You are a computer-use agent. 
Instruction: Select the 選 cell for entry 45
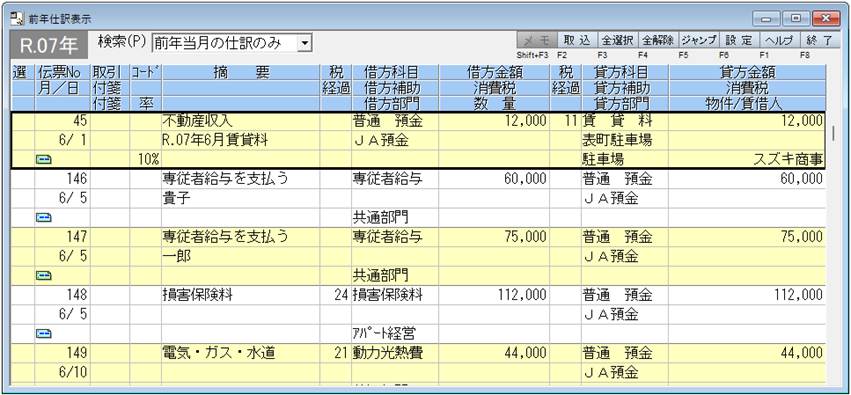(23, 121)
